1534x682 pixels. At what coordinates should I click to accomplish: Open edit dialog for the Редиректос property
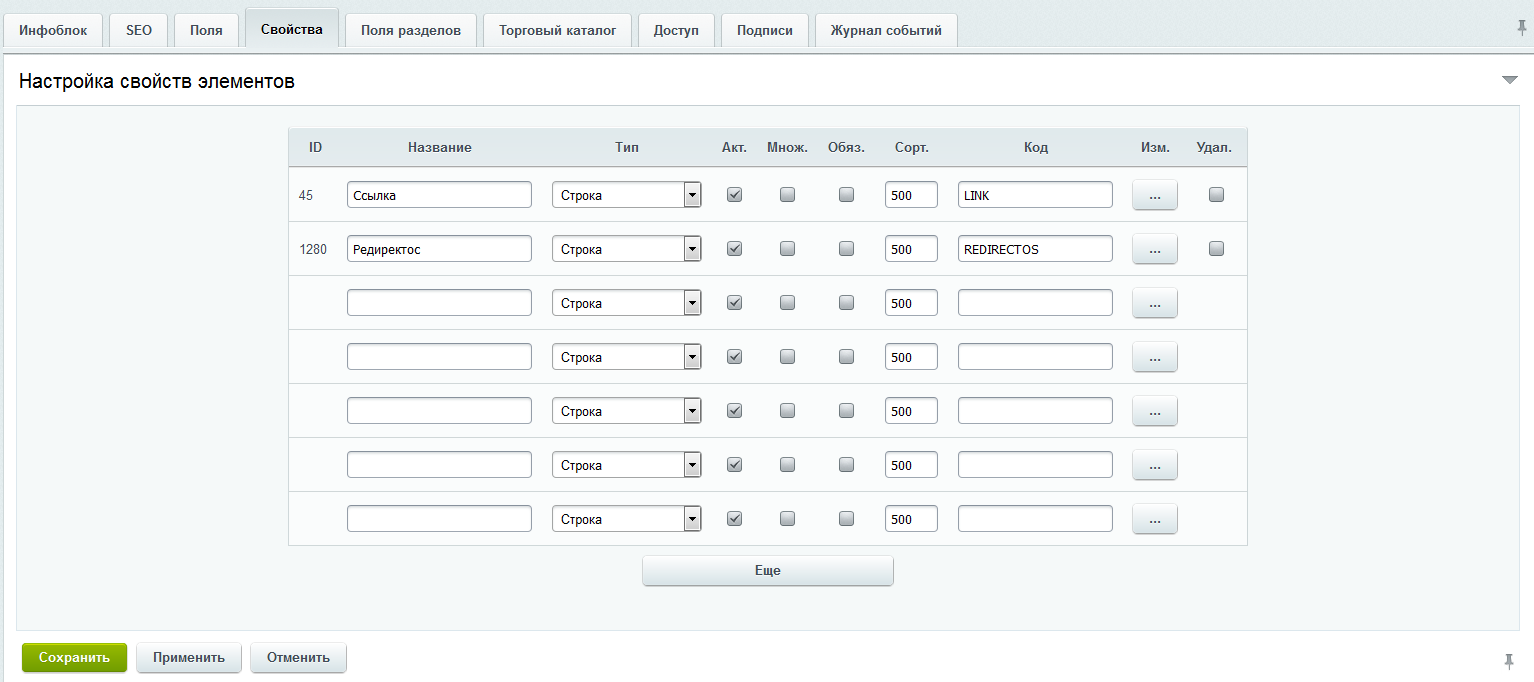pyautogui.click(x=1154, y=249)
